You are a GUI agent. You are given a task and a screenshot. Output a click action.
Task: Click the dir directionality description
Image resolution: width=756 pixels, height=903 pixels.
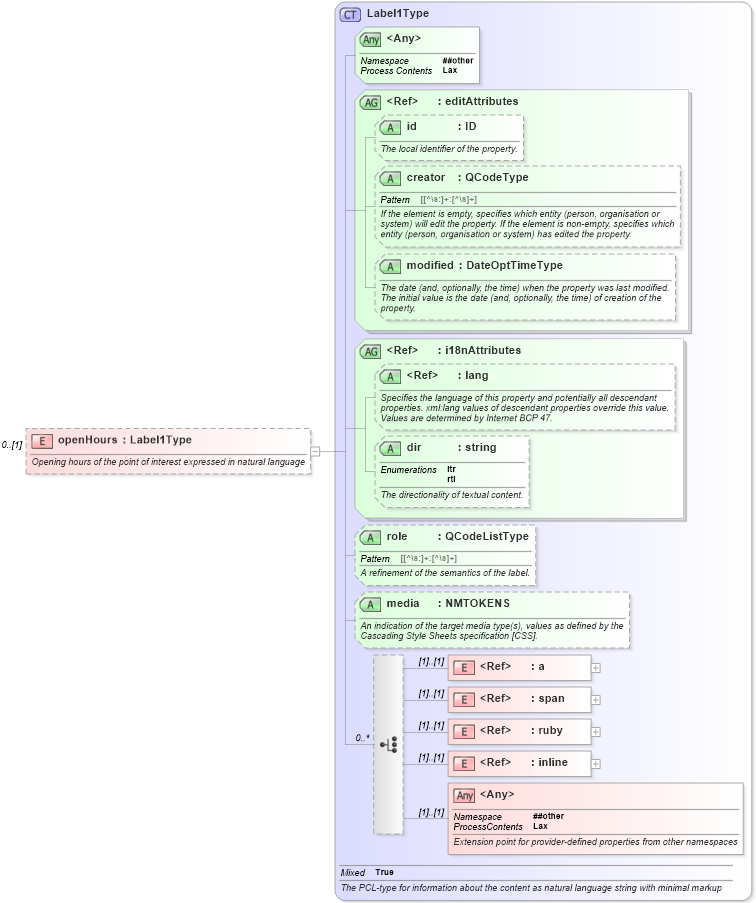pyautogui.click(x=452, y=495)
